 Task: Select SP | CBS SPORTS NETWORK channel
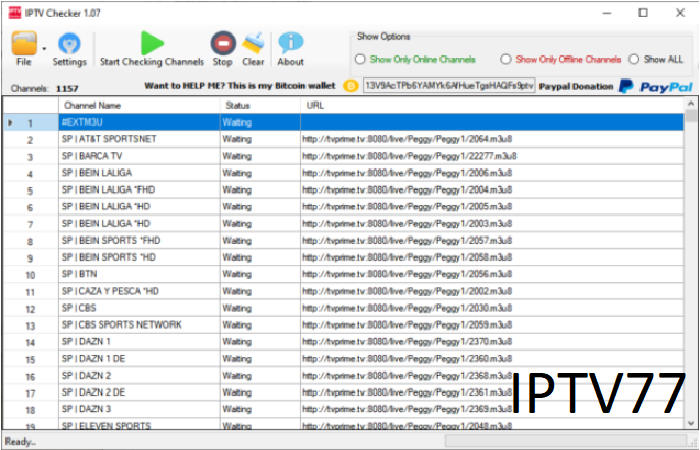(x=139, y=325)
